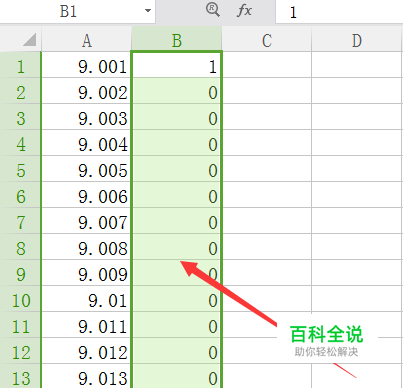Select column B header
Image resolution: width=403 pixels, height=388 pixels.
coord(177,40)
